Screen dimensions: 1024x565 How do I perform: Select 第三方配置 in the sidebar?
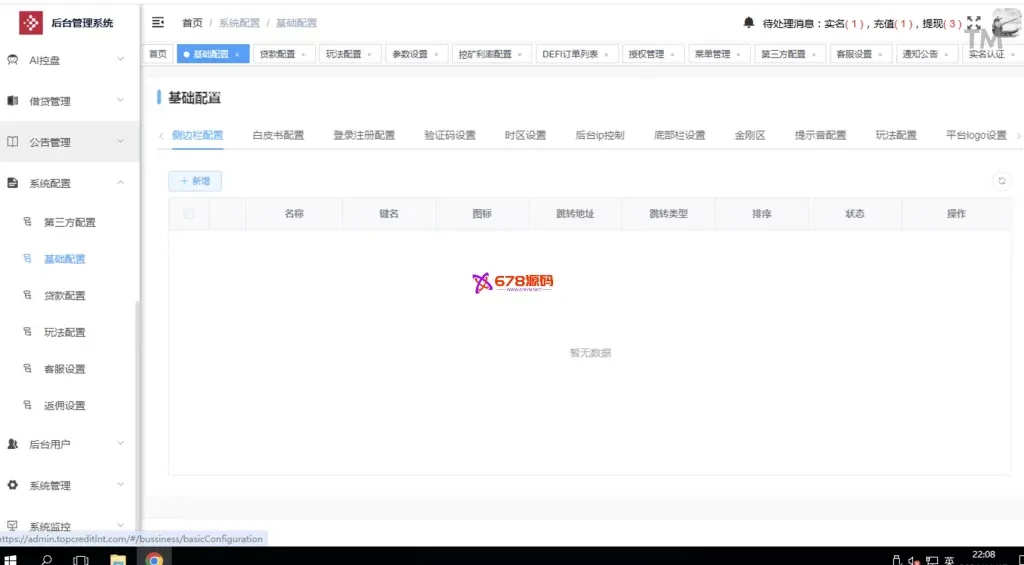70,222
